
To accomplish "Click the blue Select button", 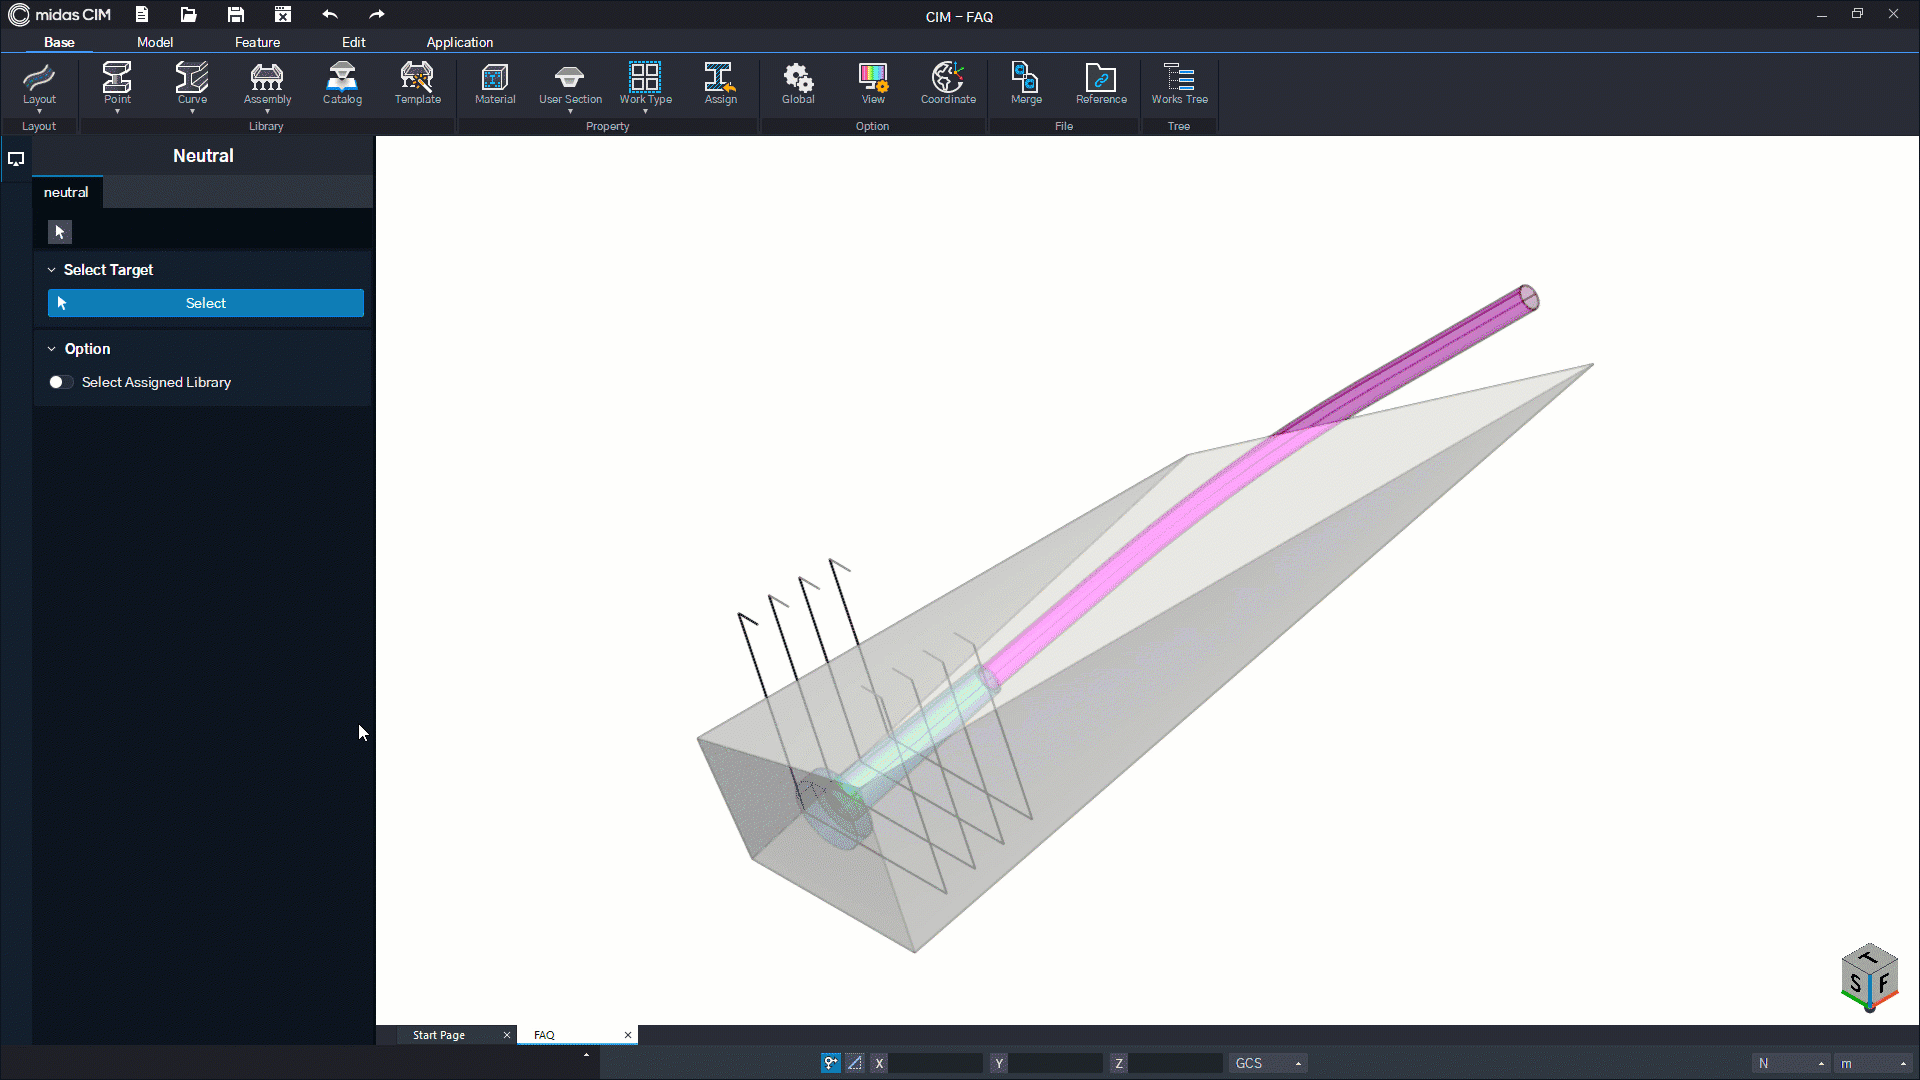I will point(206,303).
